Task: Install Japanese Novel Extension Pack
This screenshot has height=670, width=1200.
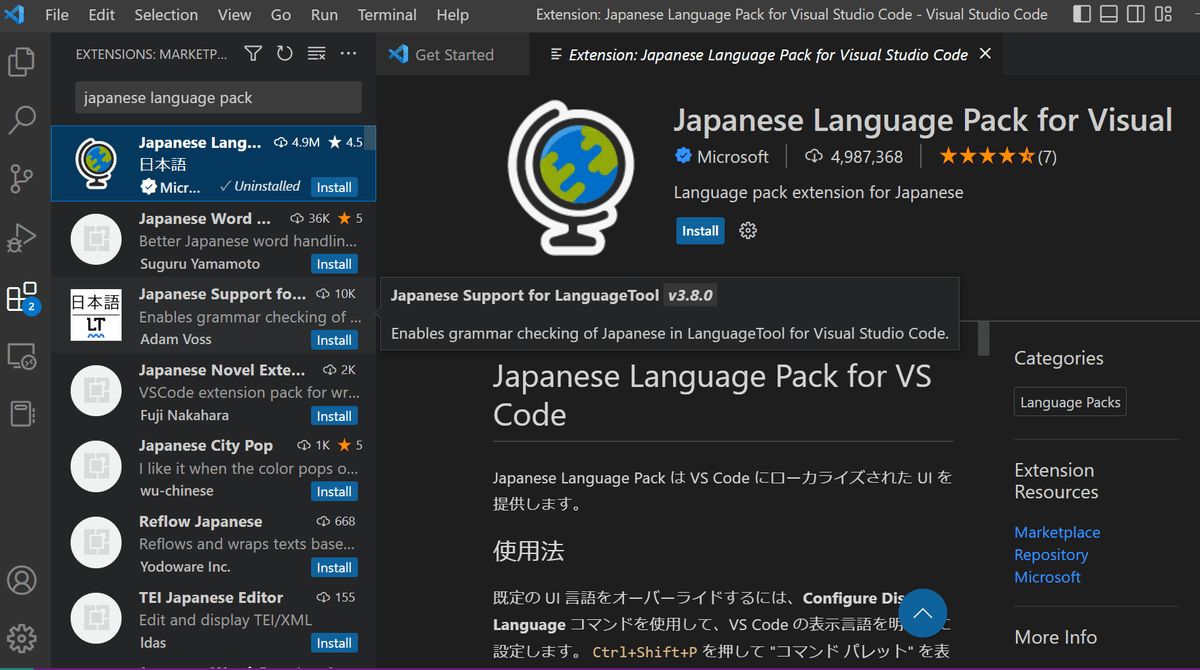Action: coord(334,416)
